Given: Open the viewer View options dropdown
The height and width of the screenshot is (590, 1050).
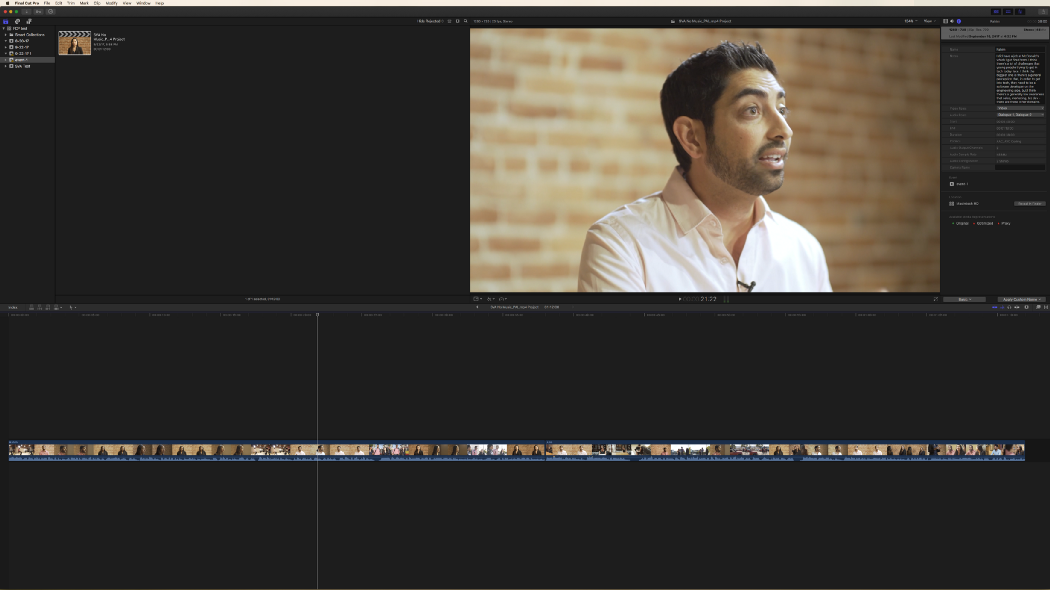Looking at the screenshot, I should pyautogui.click(x=929, y=21).
